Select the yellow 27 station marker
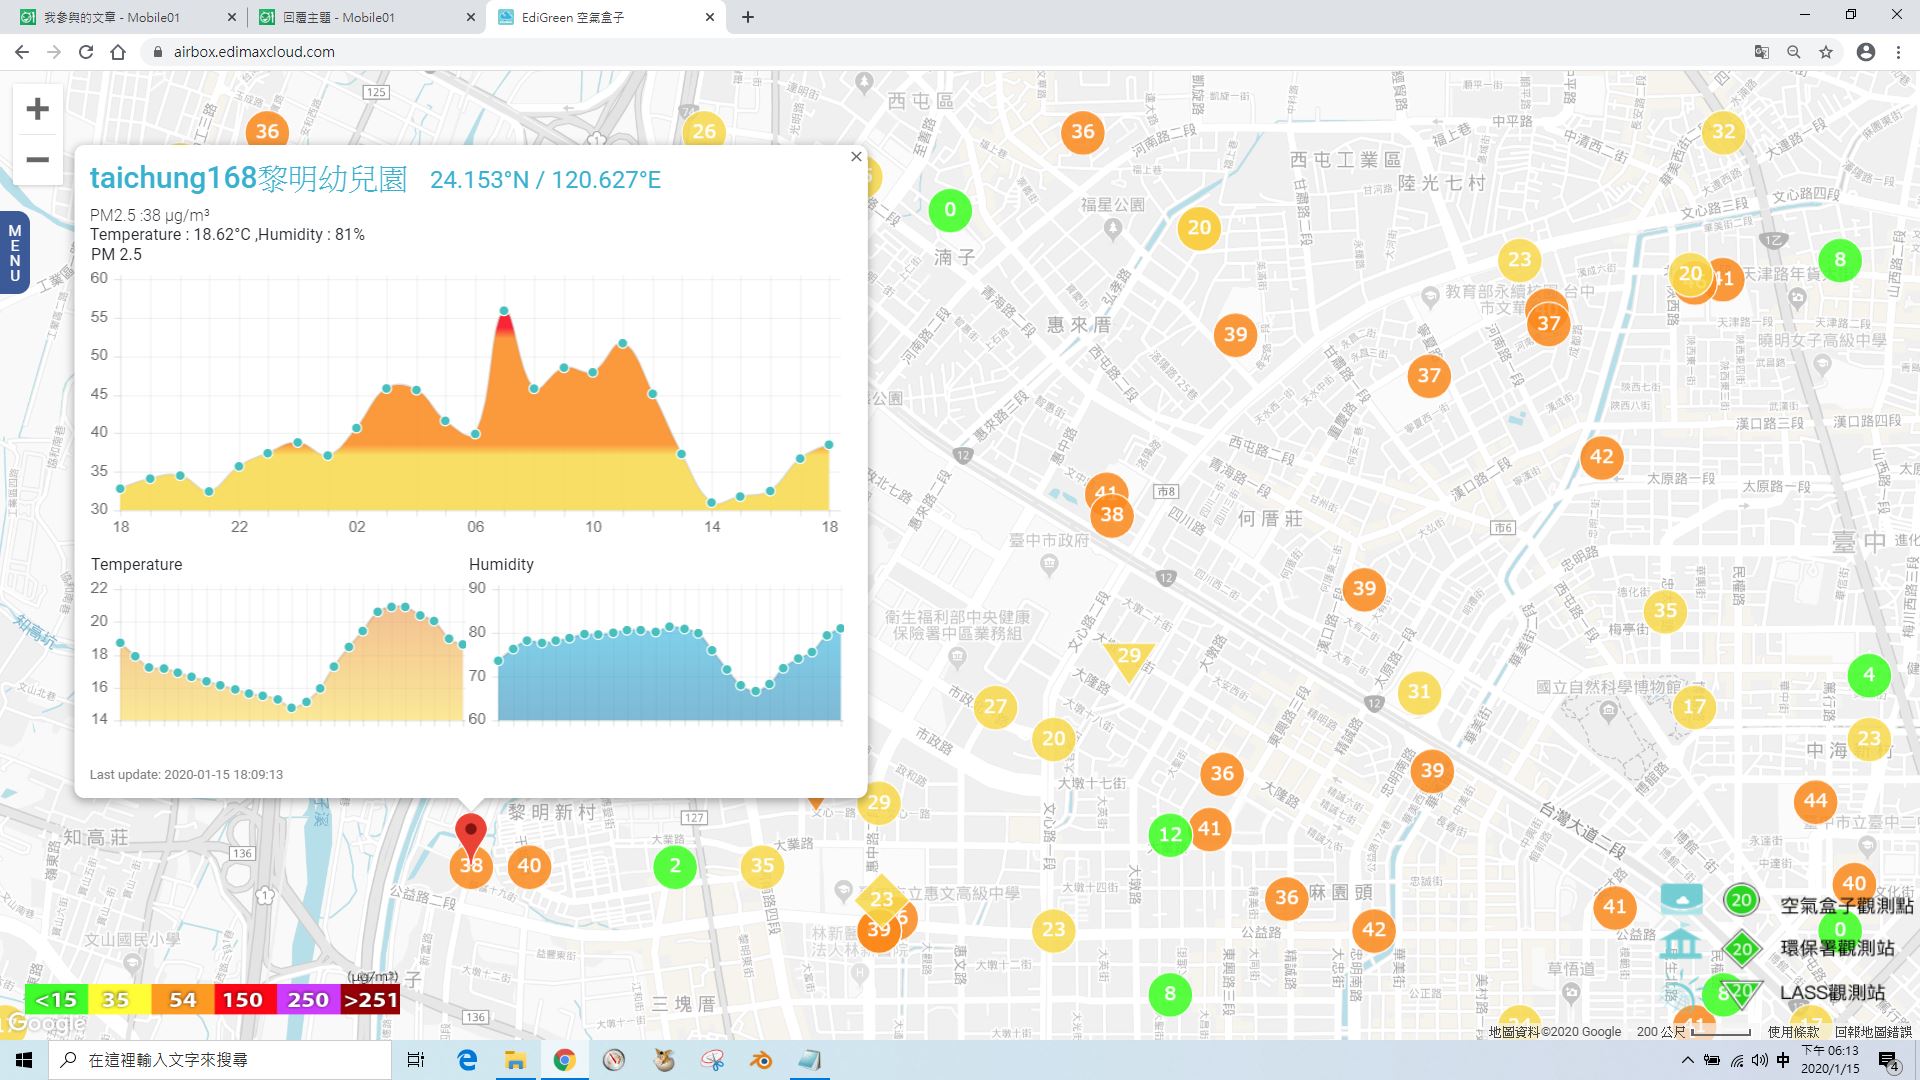Image resolution: width=1920 pixels, height=1080 pixels. coord(995,707)
